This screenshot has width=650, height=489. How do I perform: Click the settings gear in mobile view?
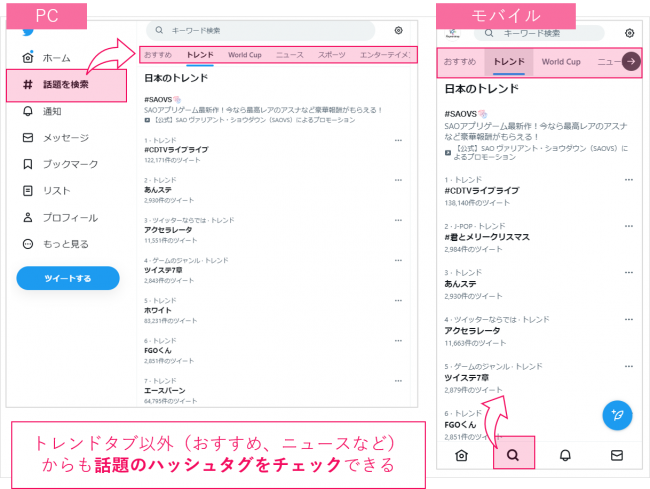point(629,33)
